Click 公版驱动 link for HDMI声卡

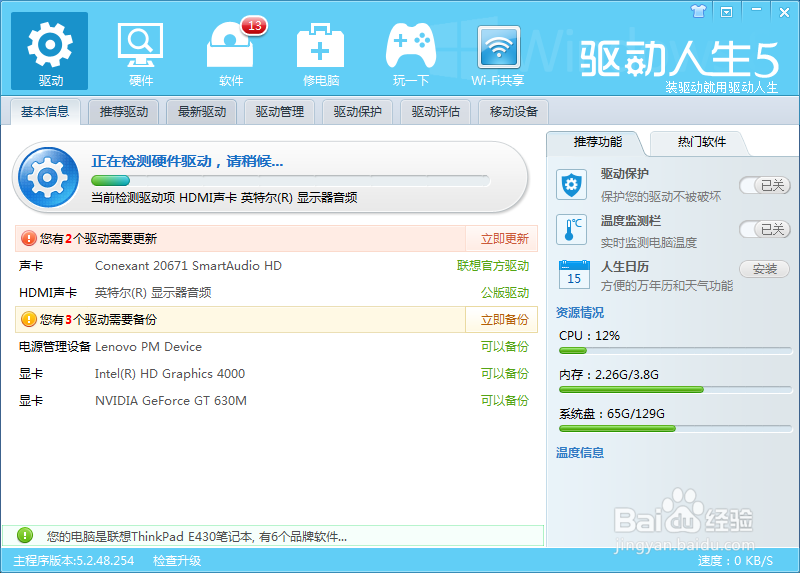505,293
